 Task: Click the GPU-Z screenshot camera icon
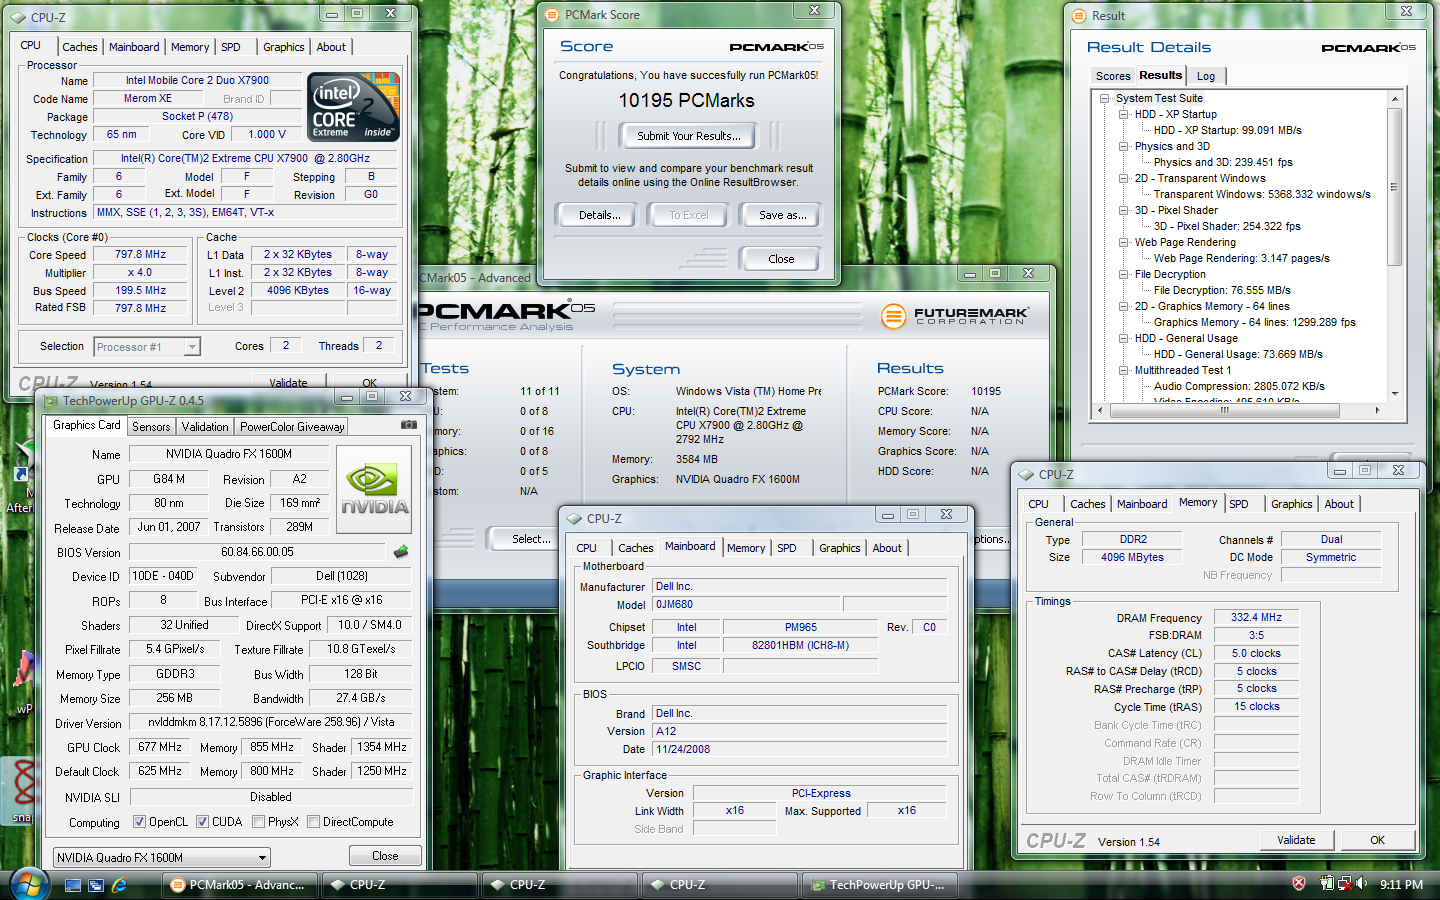click(x=409, y=425)
